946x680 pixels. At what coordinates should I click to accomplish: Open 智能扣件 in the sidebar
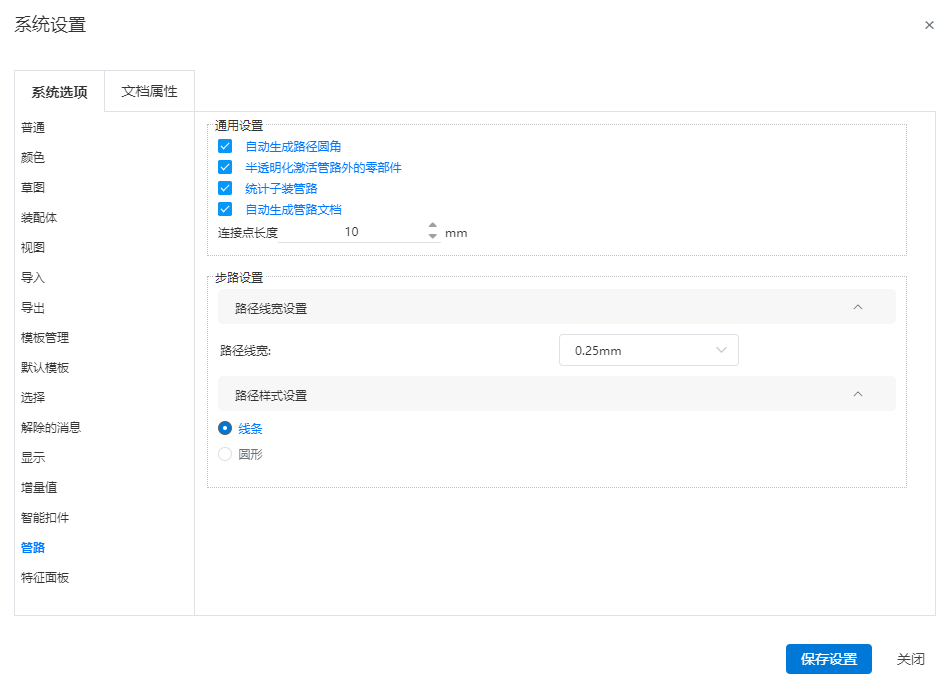45,518
